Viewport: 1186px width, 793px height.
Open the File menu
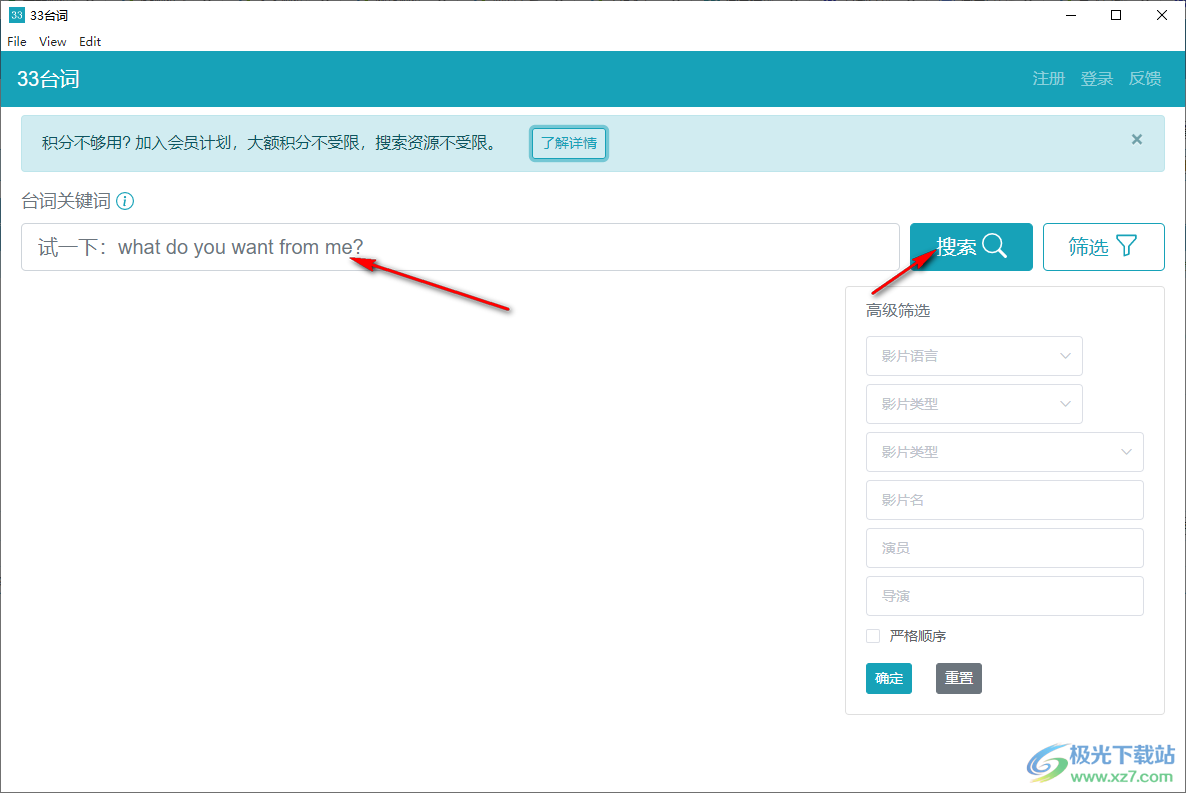pos(17,42)
